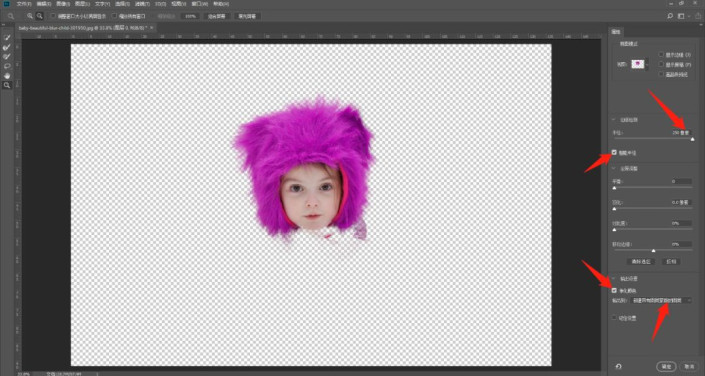705x376 pixels.
Task: Collapse the Edge Detection section
Action: [613, 120]
